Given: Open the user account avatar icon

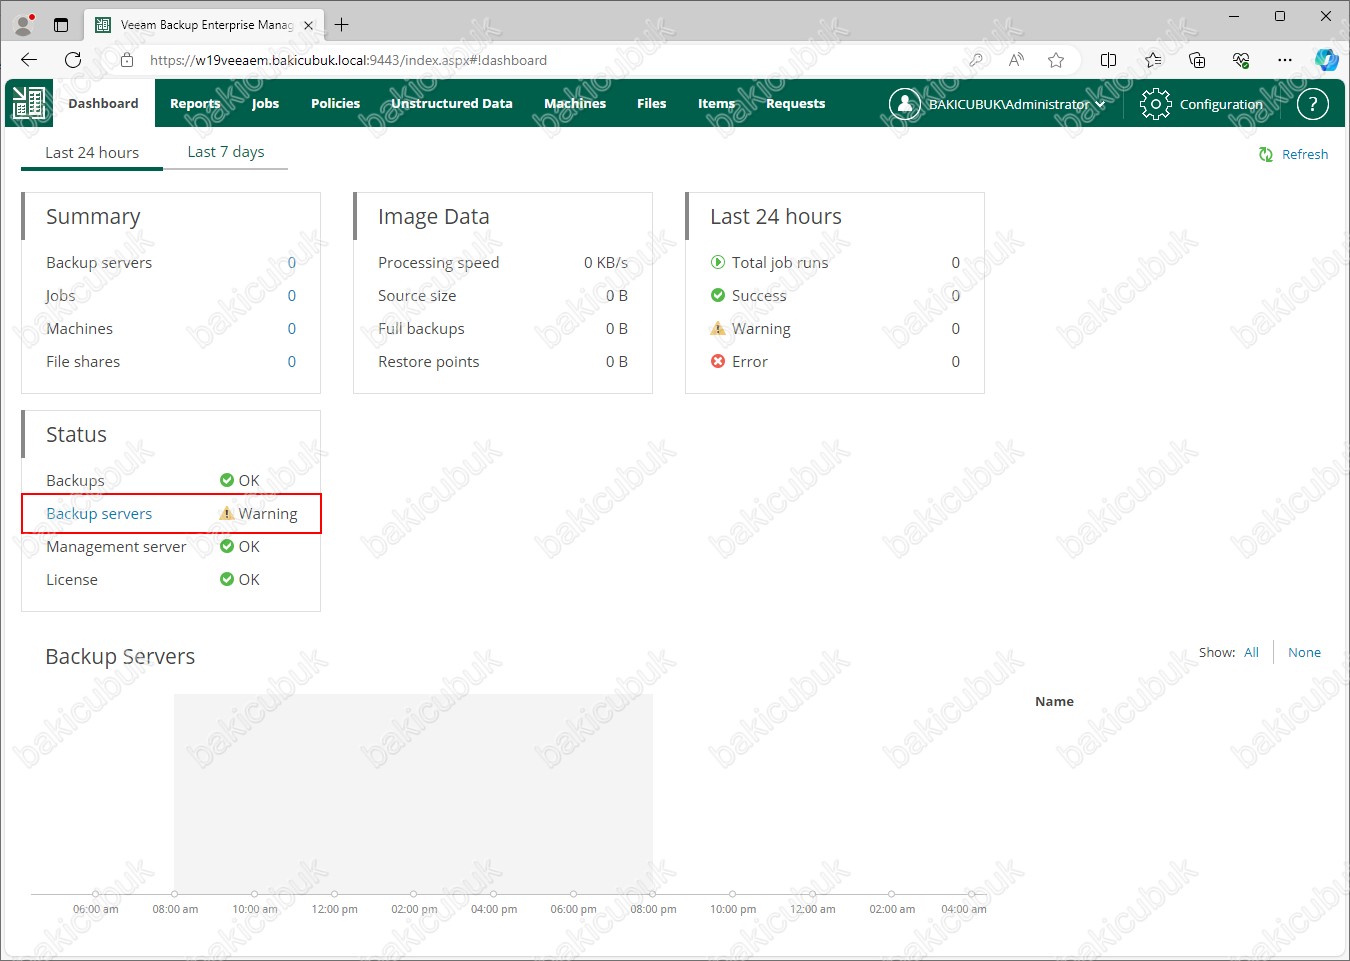Looking at the screenshot, I should [x=905, y=104].
